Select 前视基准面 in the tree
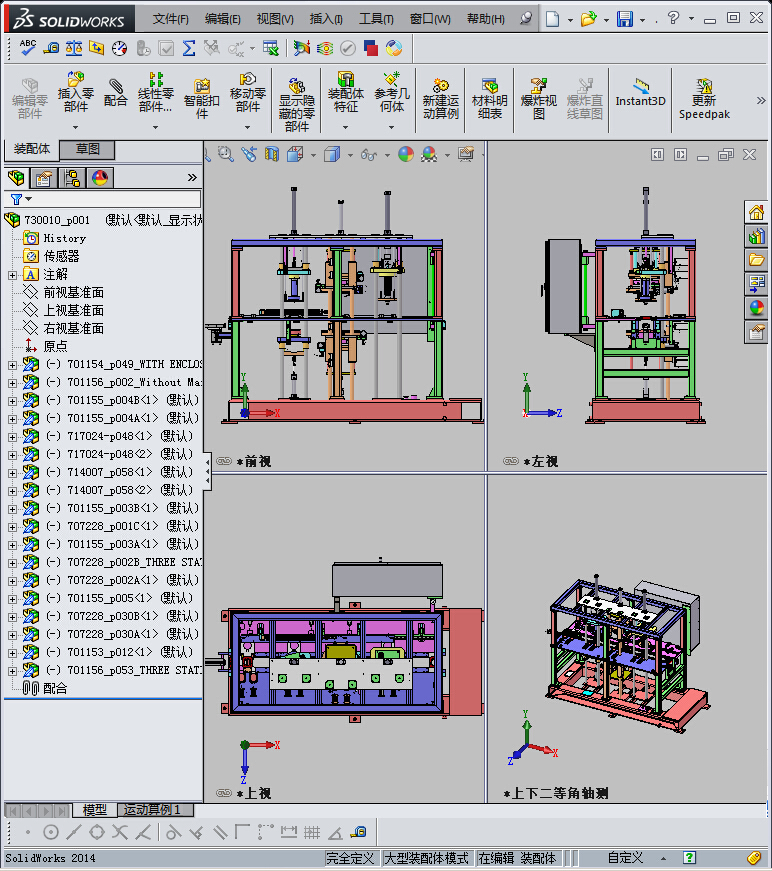Screen dimensions: 772x871 (x=73, y=292)
